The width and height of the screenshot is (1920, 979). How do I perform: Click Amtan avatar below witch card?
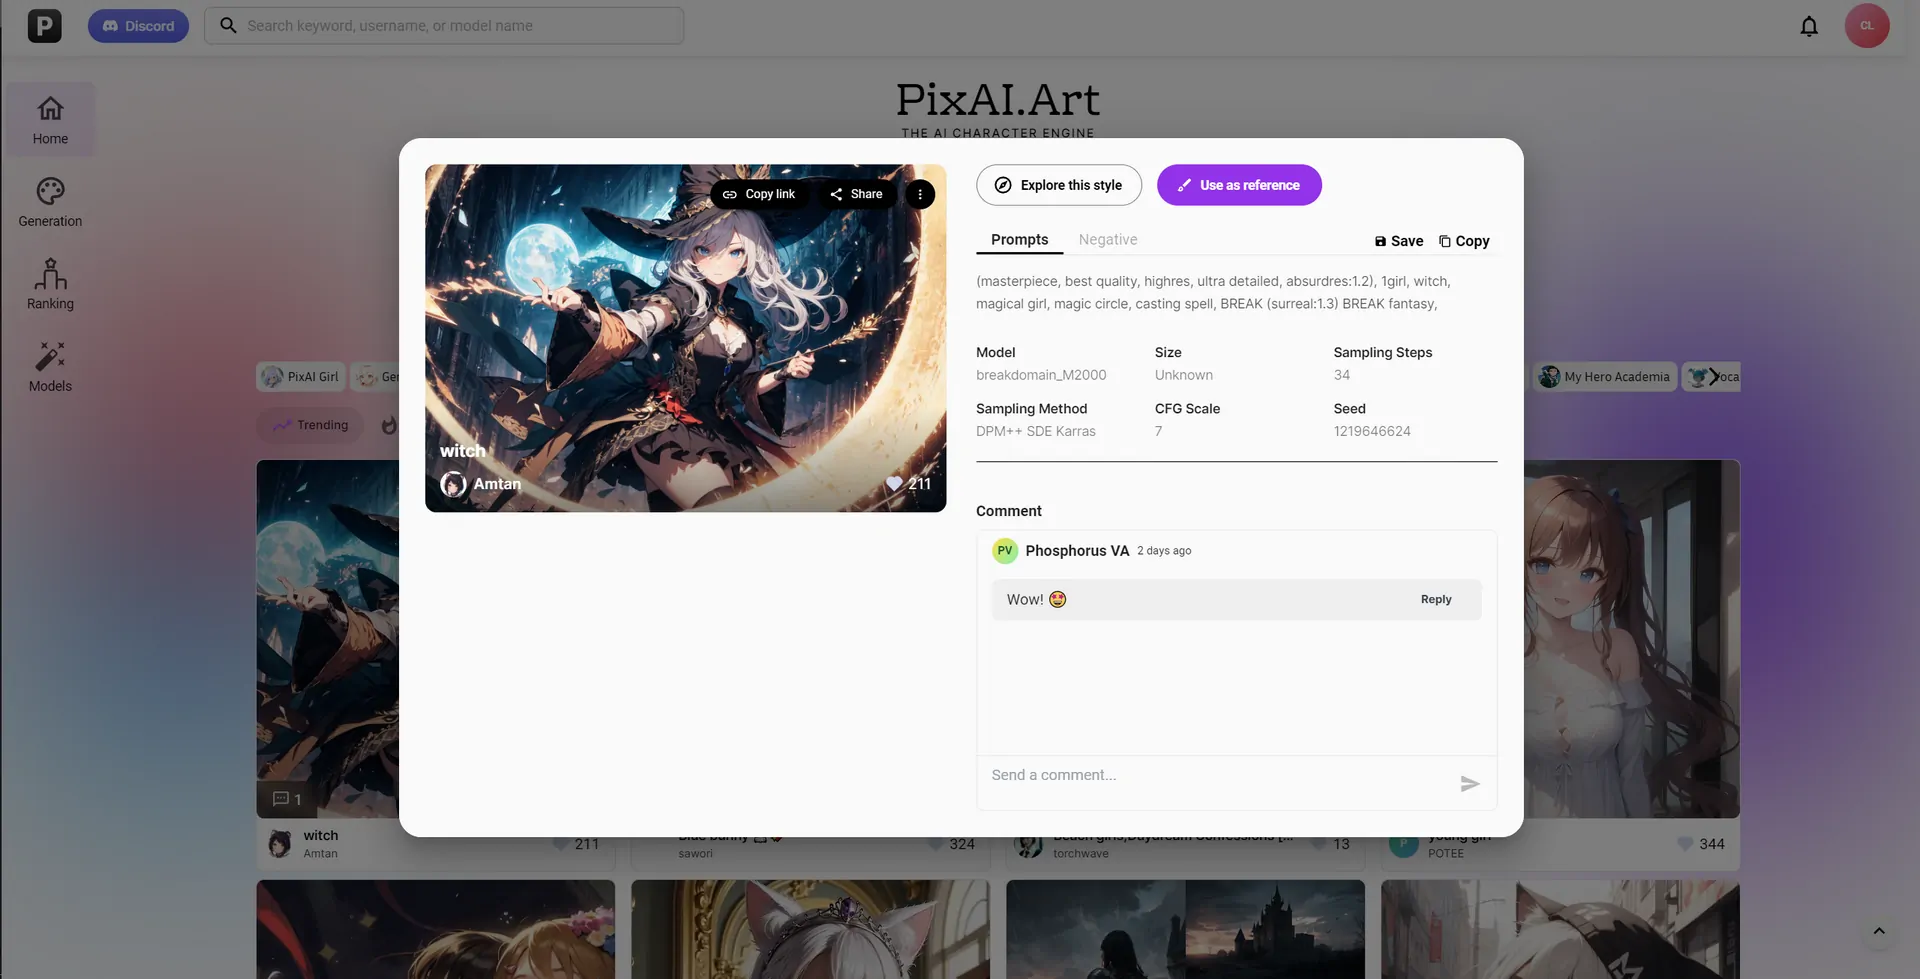coord(281,844)
